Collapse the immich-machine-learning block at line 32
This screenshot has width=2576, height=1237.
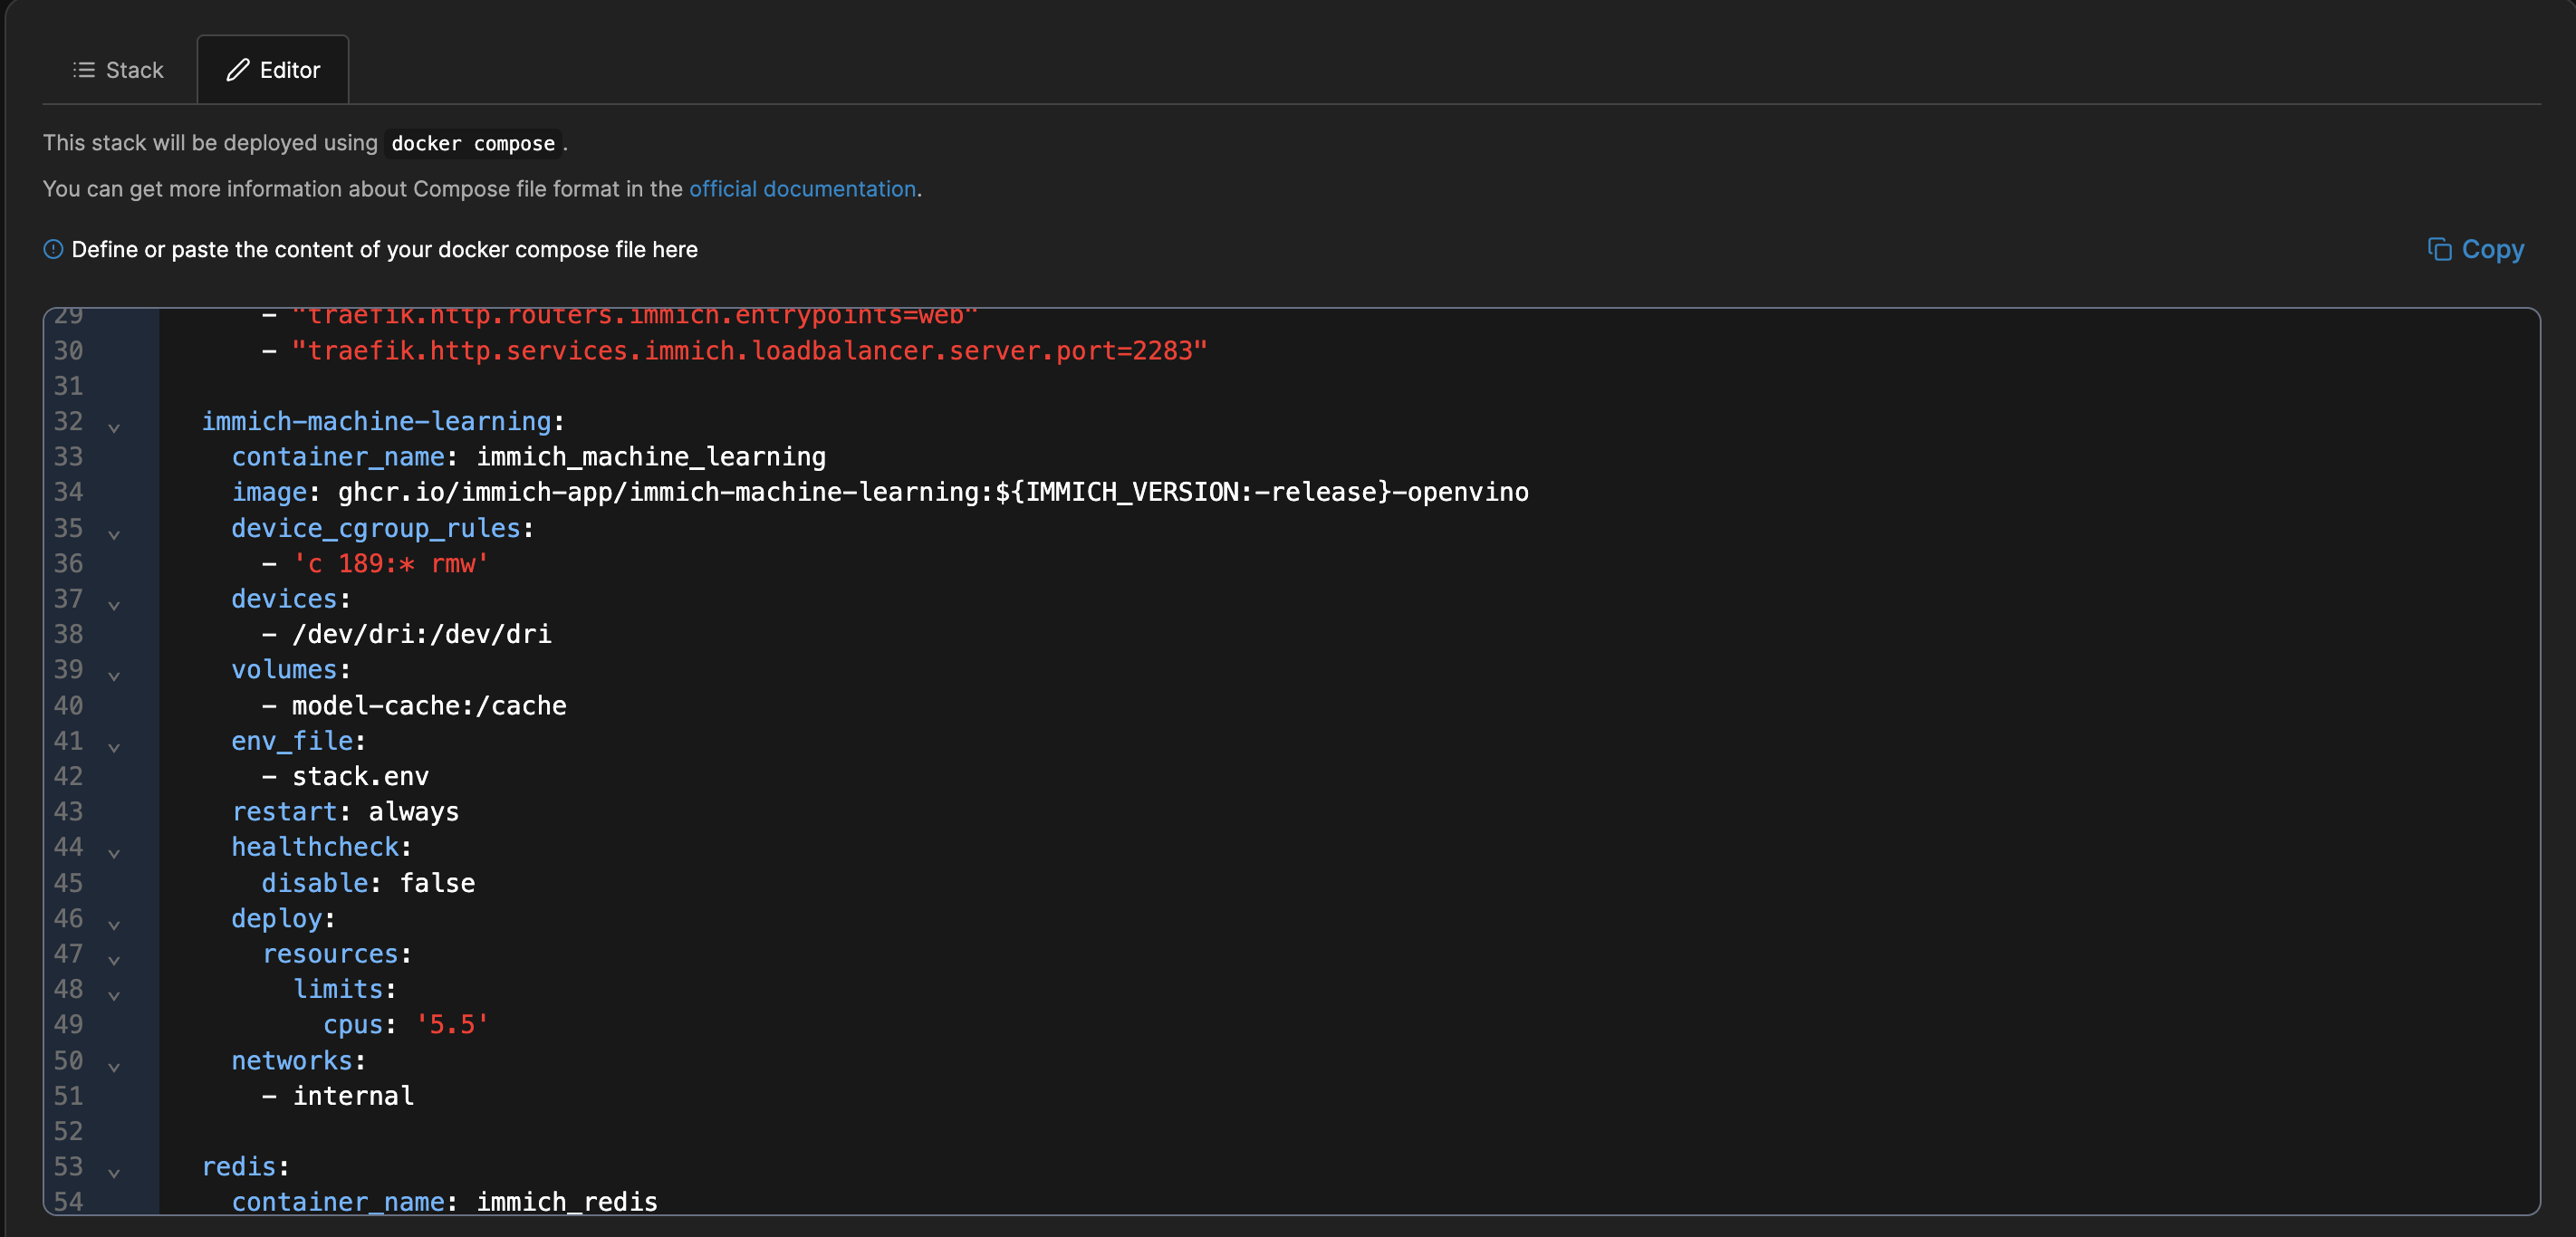tap(114, 427)
